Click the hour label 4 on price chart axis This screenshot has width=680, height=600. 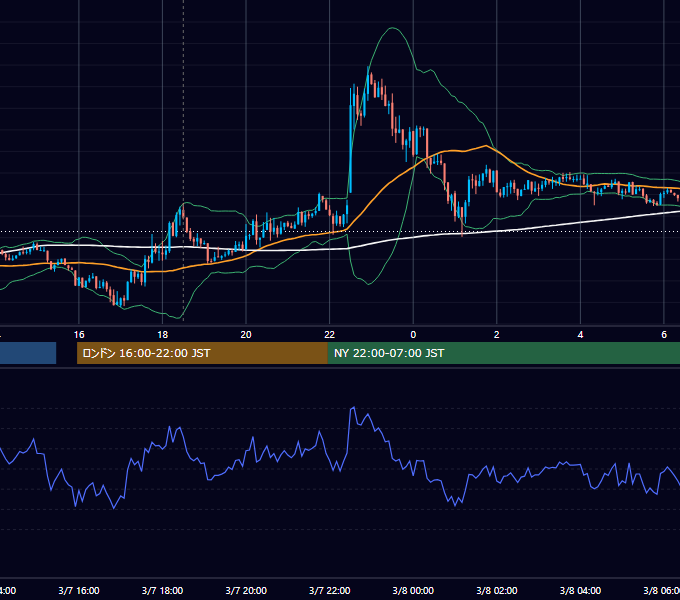pyautogui.click(x=580, y=335)
